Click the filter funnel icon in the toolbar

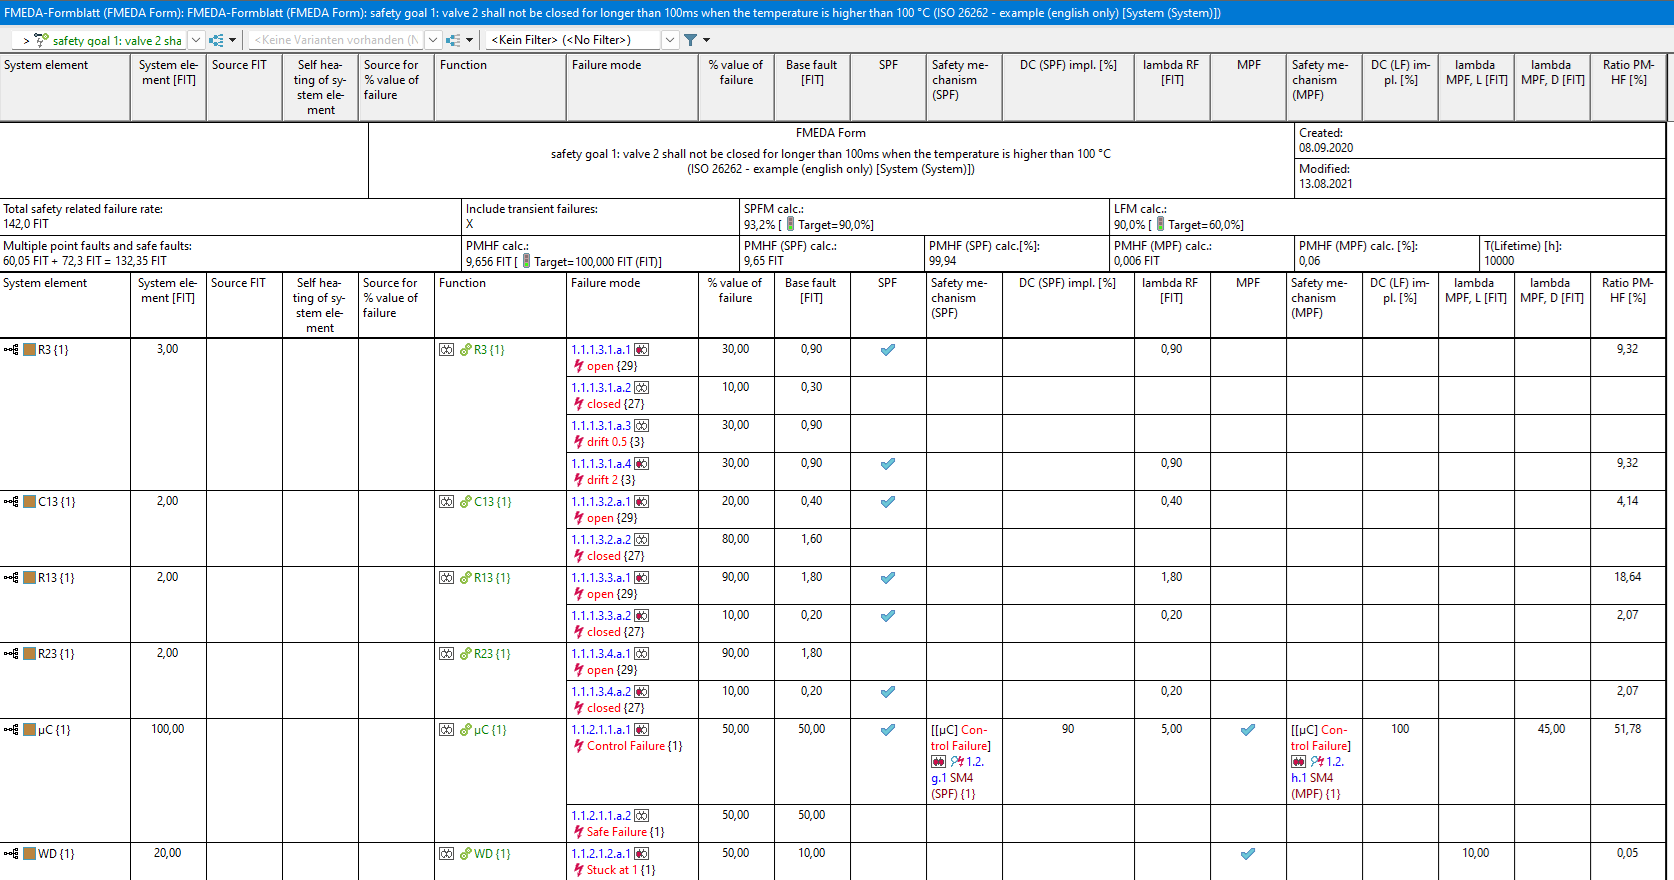[x=690, y=40]
